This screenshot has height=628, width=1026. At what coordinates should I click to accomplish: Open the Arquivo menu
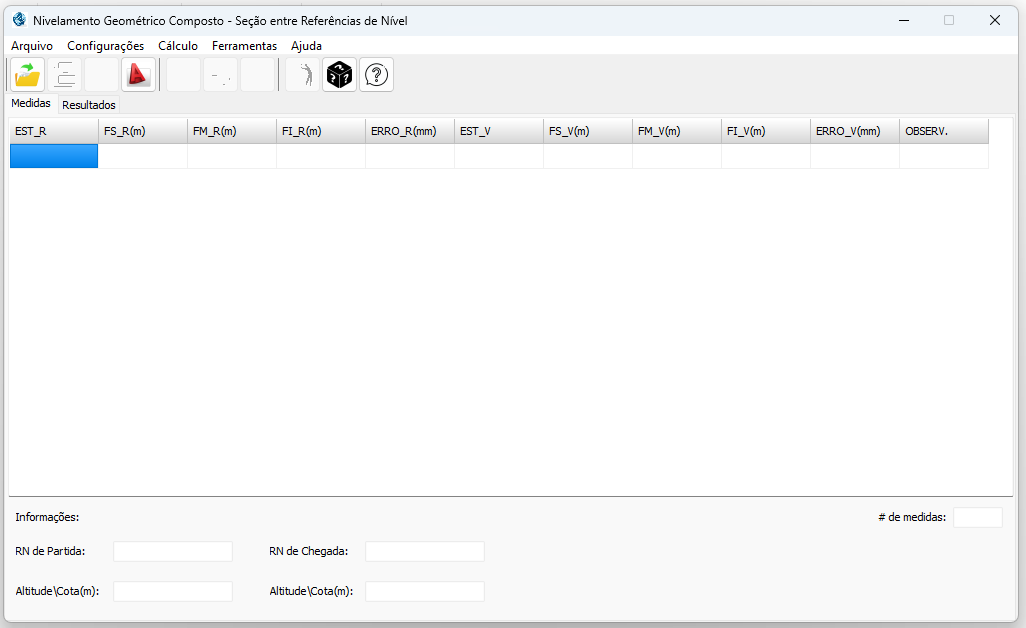coord(31,45)
